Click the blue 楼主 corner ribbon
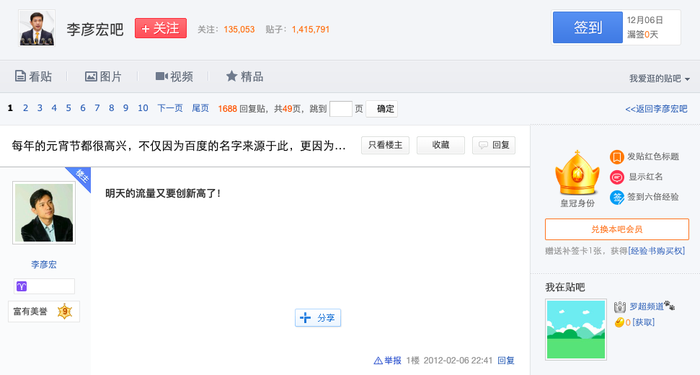The image size is (700, 375). (79, 178)
